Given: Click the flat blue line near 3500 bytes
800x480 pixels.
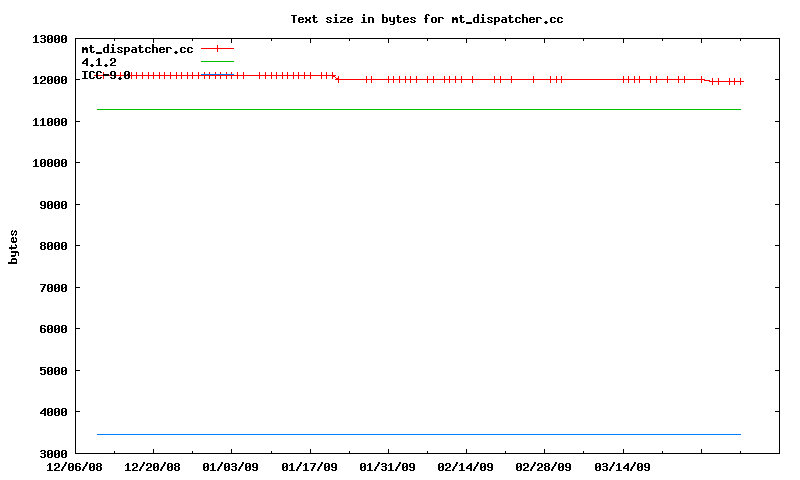Looking at the screenshot, I should tap(420, 434).
